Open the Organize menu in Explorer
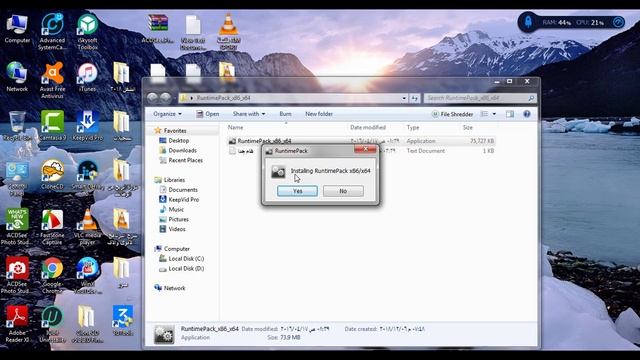640x360 pixels. pos(167,114)
